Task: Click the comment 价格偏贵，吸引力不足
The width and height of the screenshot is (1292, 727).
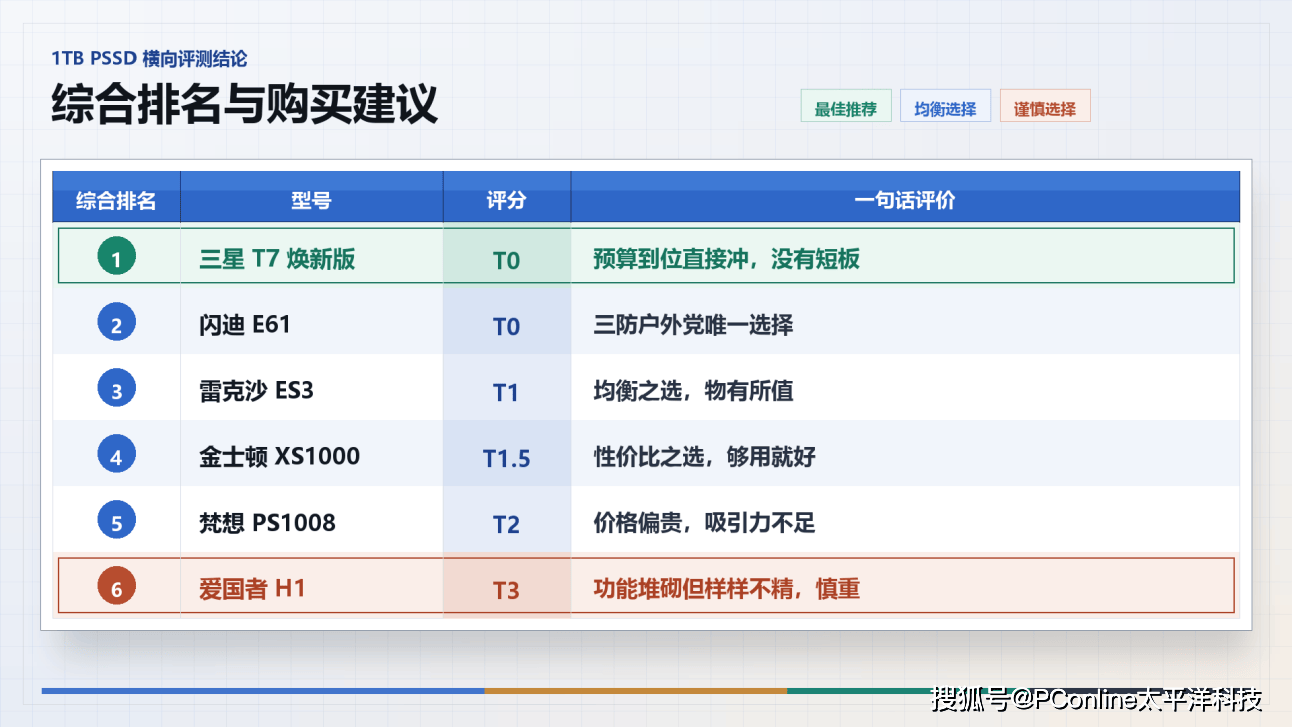Action: pyautogui.click(x=705, y=523)
